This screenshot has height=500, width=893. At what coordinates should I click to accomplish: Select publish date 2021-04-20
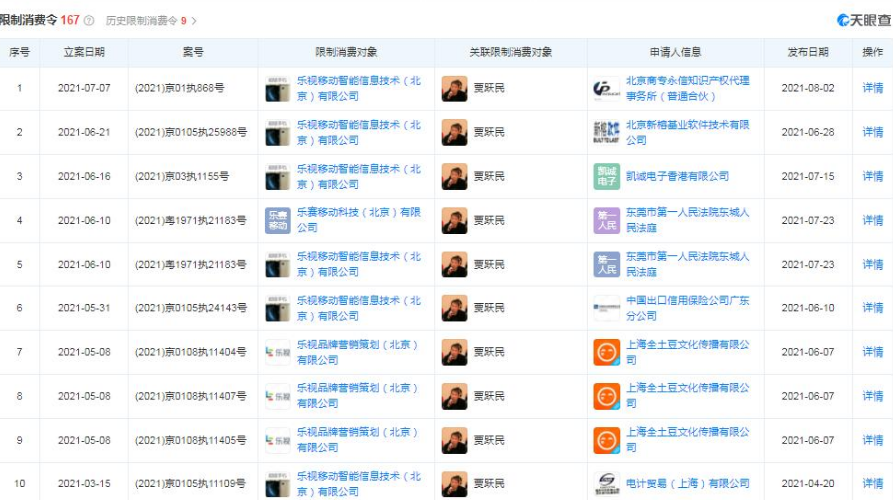click(x=808, y=483)
